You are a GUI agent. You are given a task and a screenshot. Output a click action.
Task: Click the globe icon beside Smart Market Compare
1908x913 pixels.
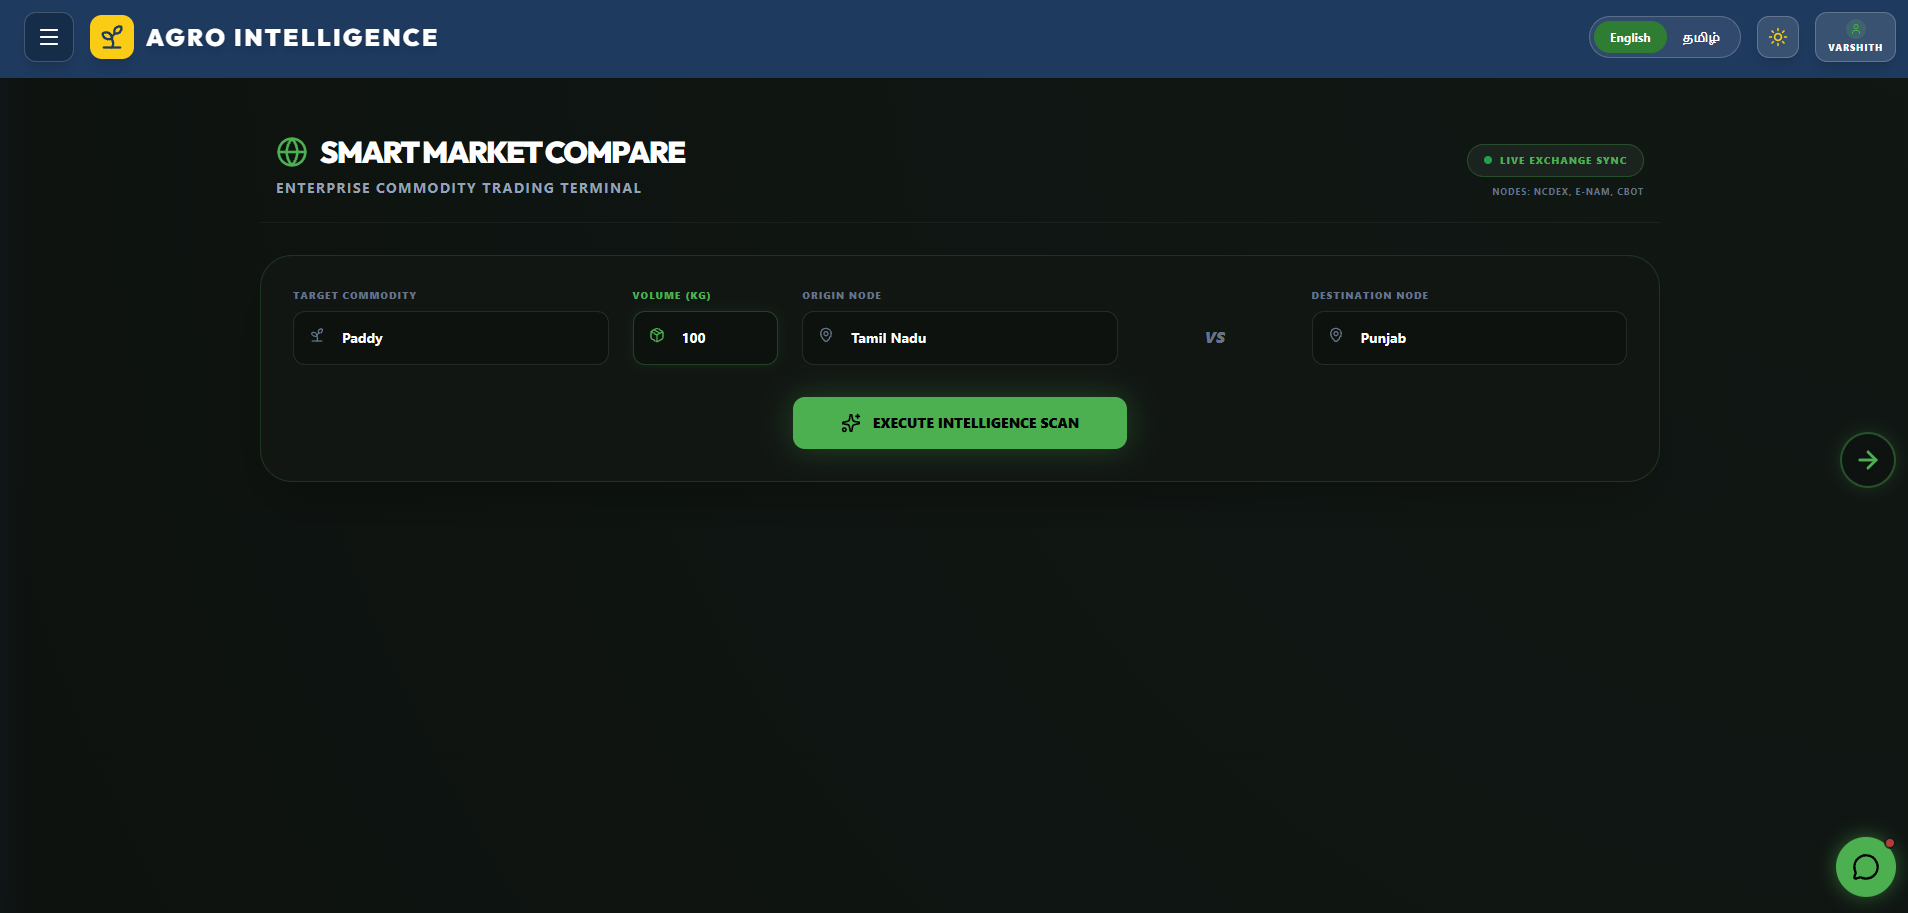pyautogui.click(x=292, y=152)
